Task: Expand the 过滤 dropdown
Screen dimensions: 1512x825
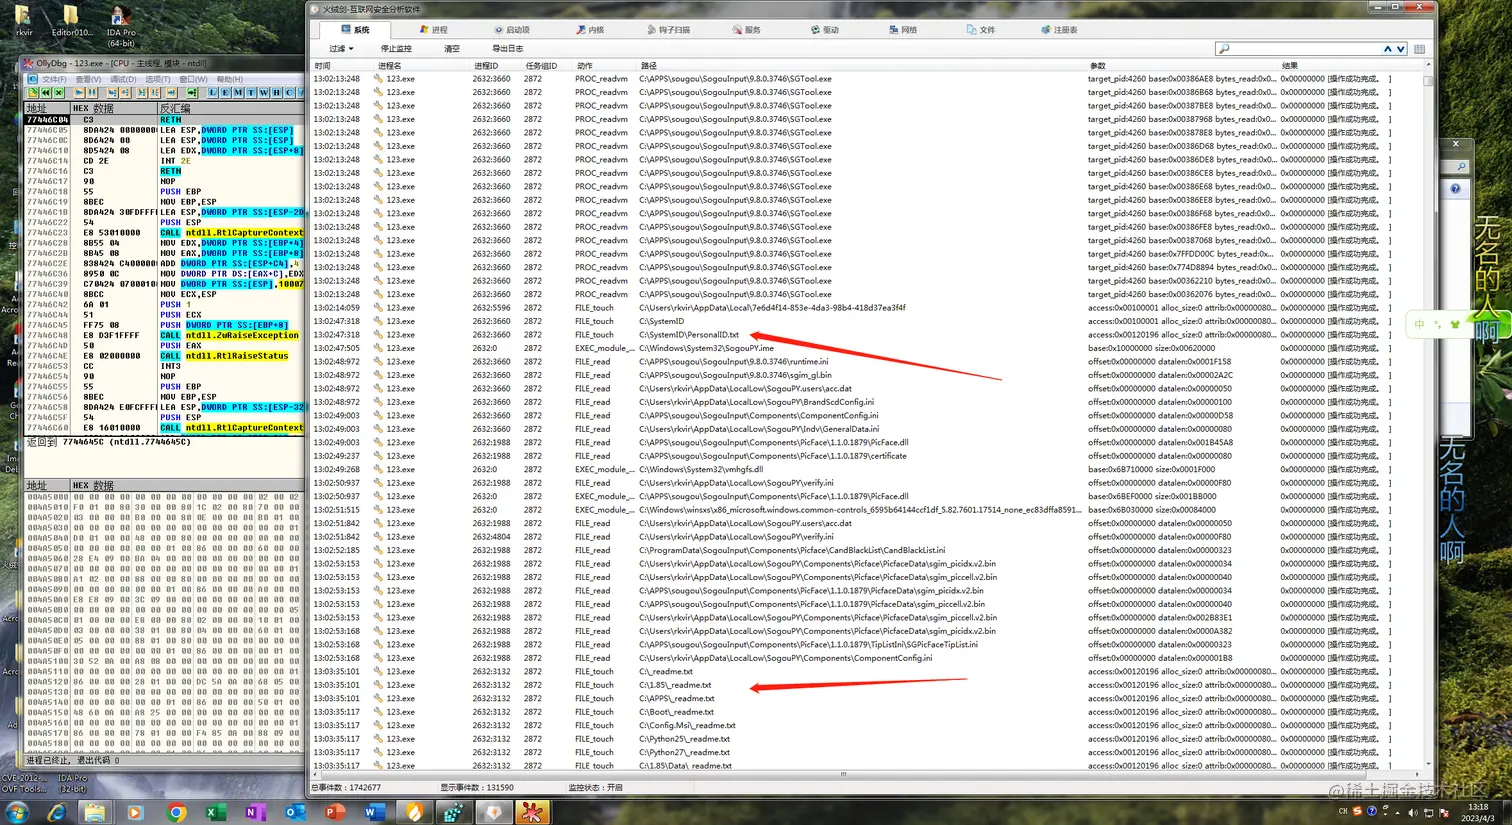Action: pyautogui.click(x=341, y=48)
